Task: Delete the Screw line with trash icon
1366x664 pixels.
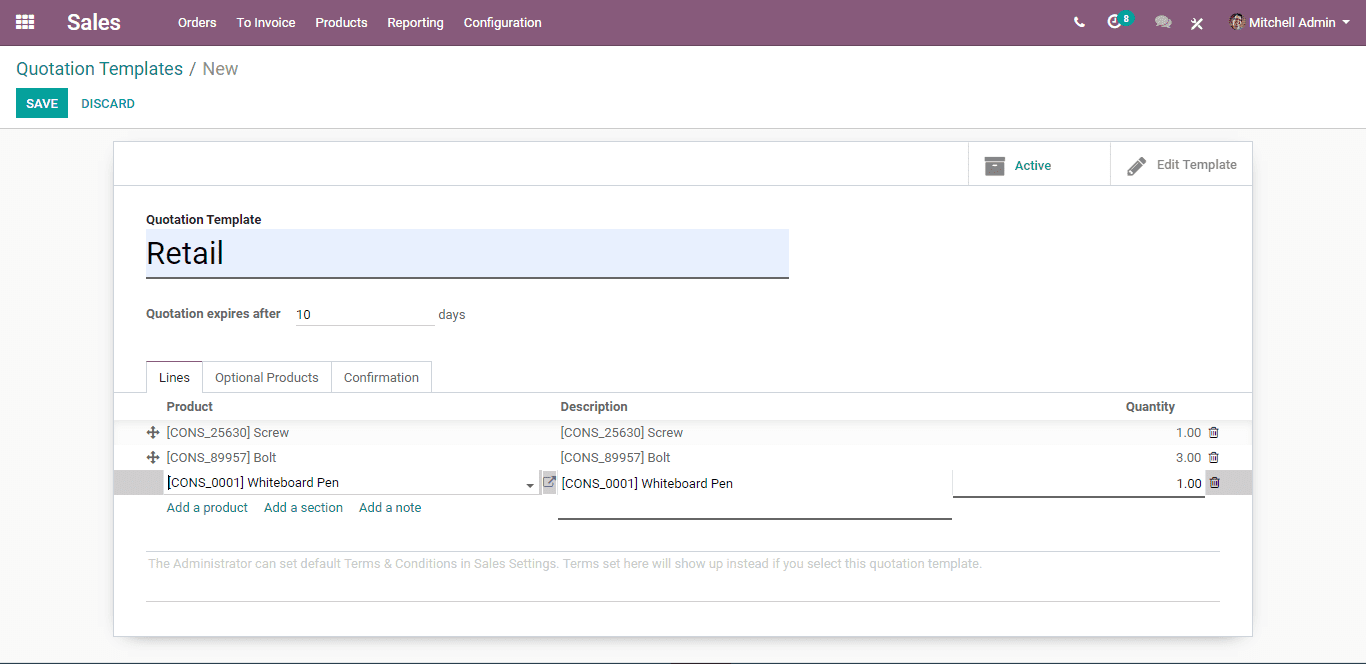Action: pos(1214,432)
